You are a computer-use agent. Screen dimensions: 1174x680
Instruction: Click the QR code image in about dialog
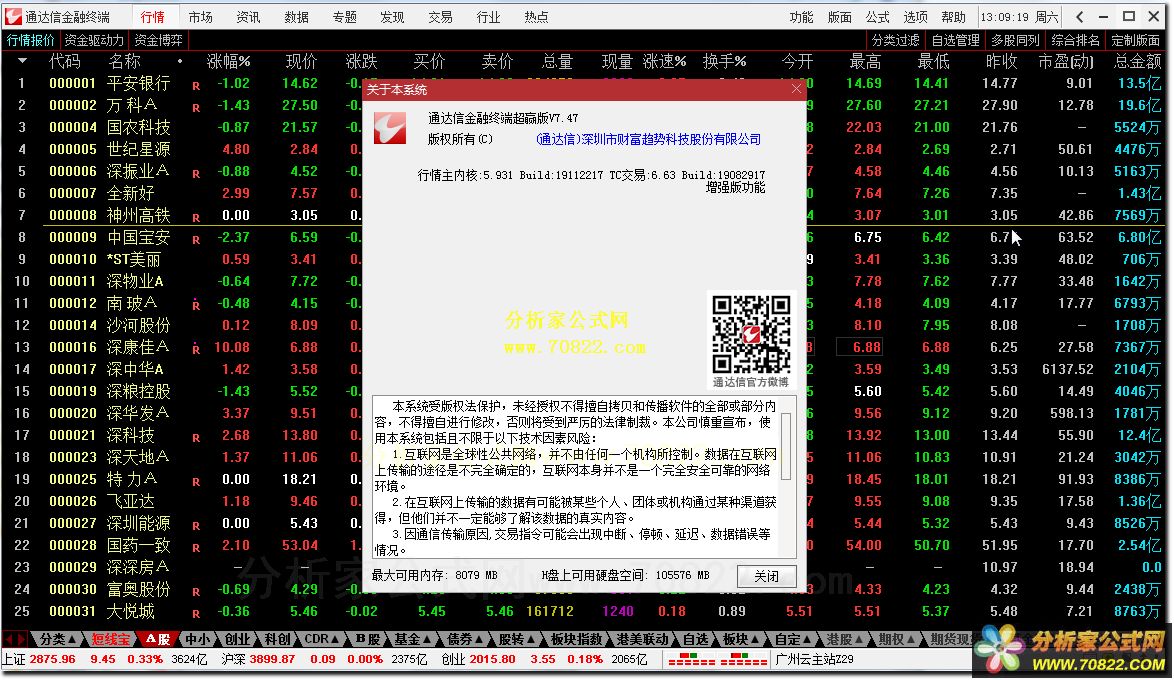coord(751,334)
